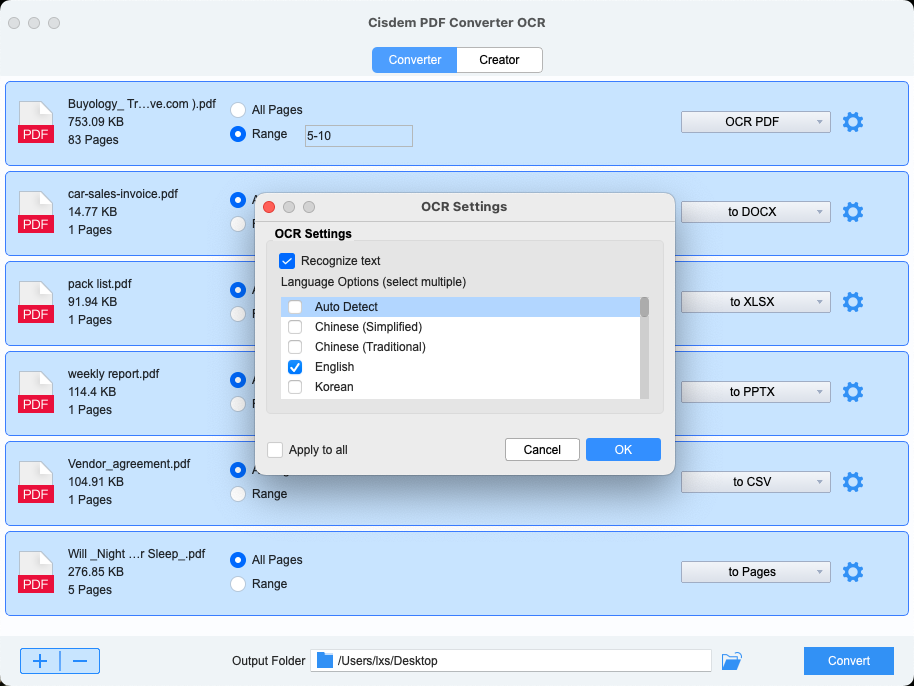Click Output Folder path field

click(x=511, y=660)
